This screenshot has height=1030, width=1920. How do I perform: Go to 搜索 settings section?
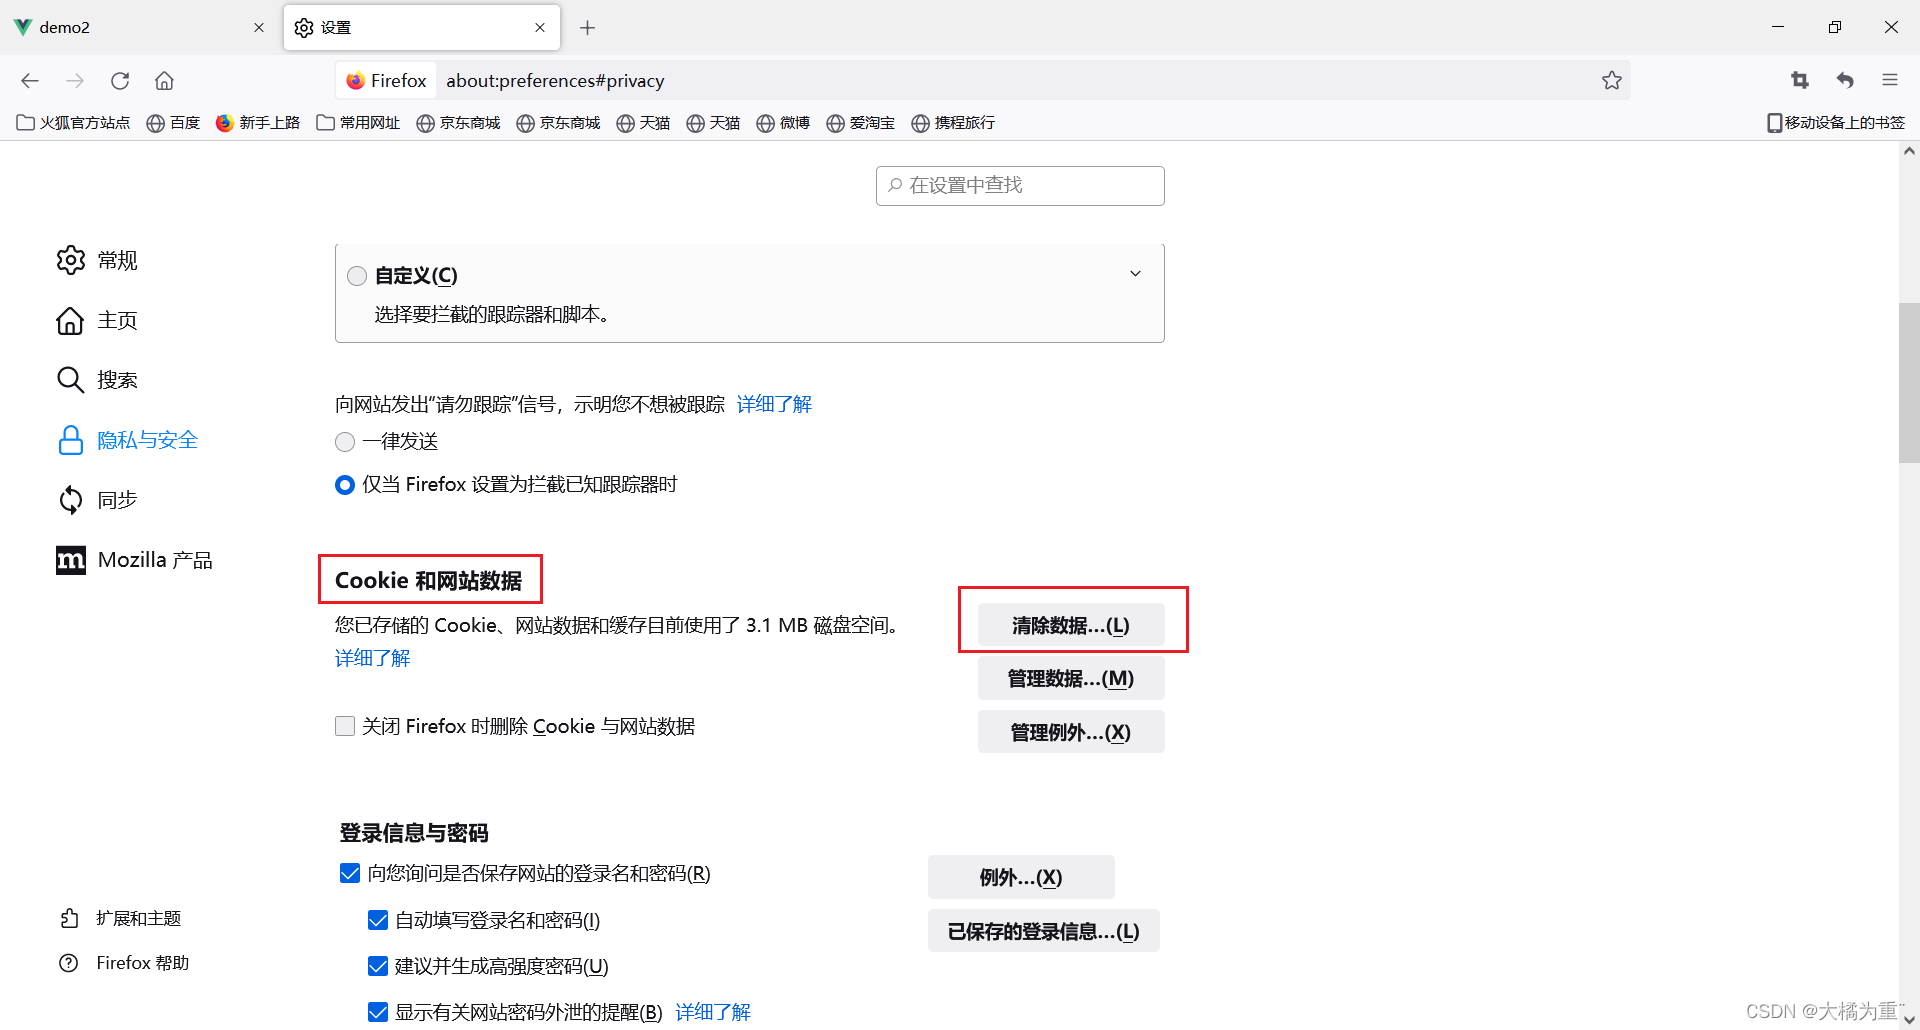pos(98,380)
